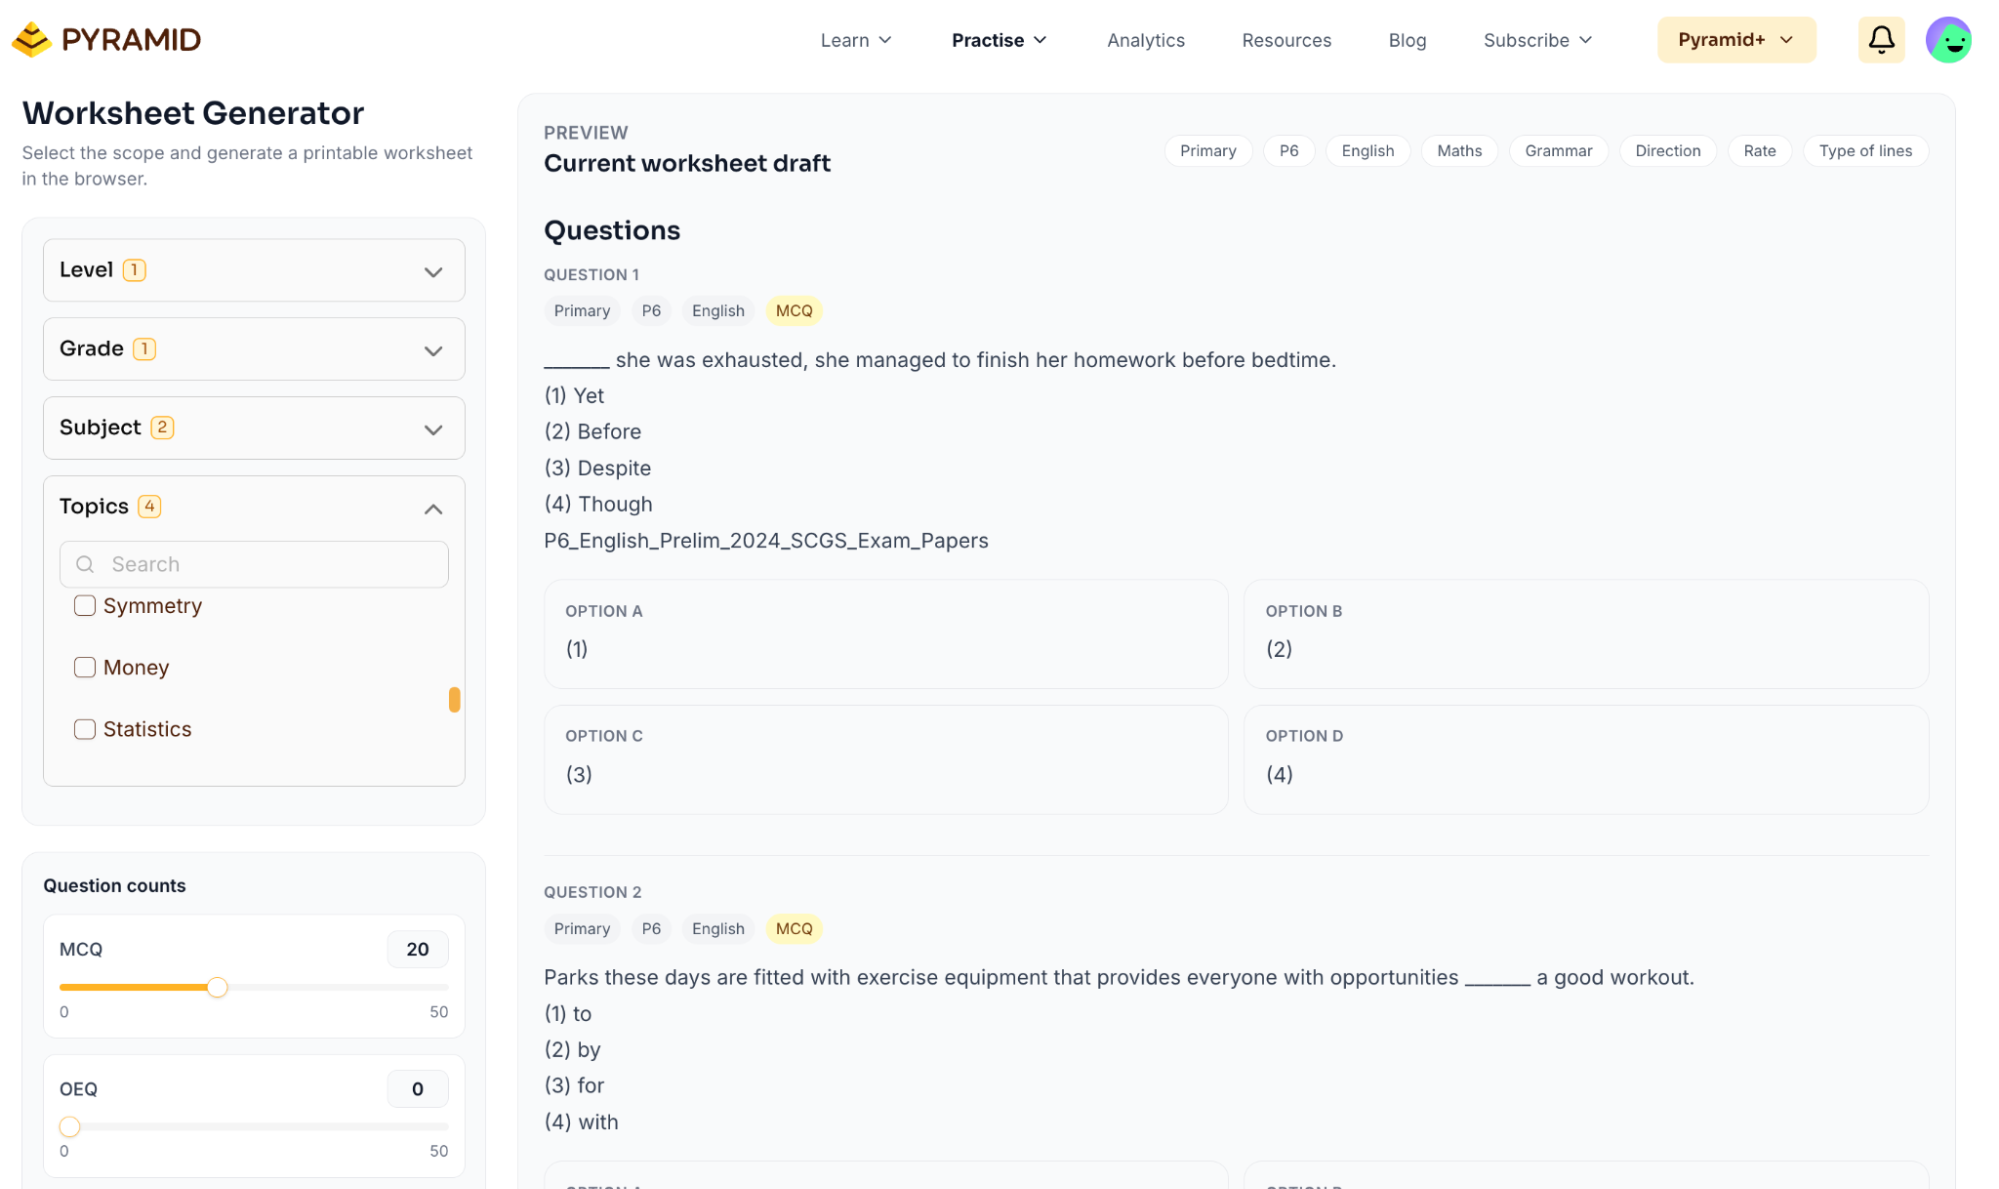Open the Pyramid+ dropdown
Screen dimensions: 1999x1189
[x=1736, y=40]
